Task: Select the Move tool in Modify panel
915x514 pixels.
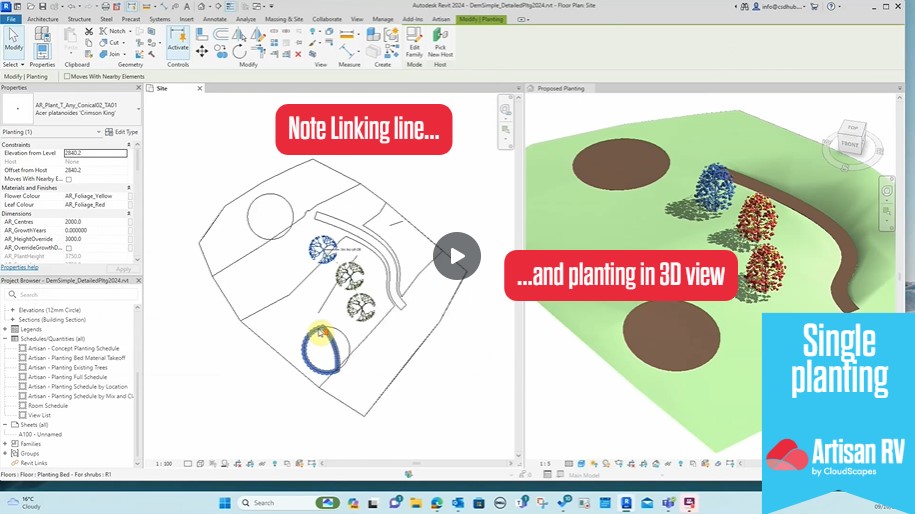Action: coord(202,51)
